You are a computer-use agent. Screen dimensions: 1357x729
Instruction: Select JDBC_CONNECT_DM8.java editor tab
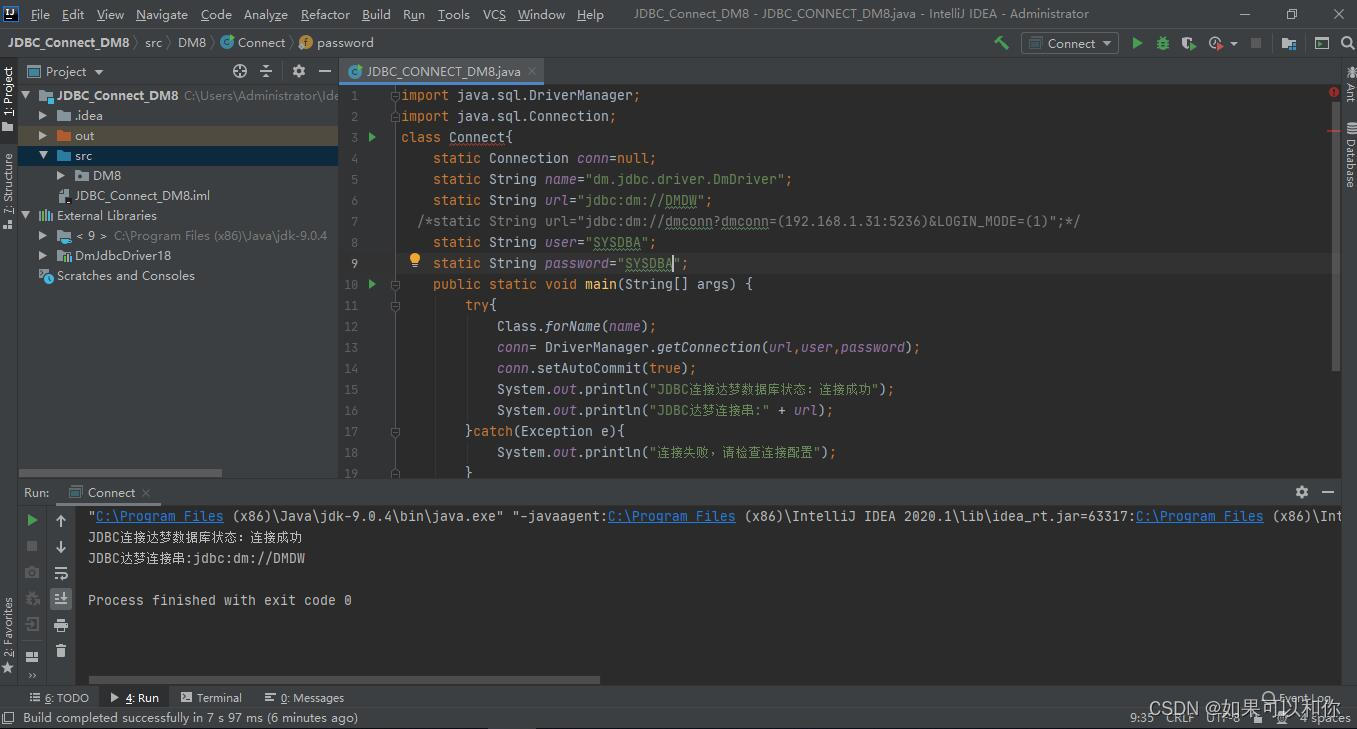coord(443,71)
